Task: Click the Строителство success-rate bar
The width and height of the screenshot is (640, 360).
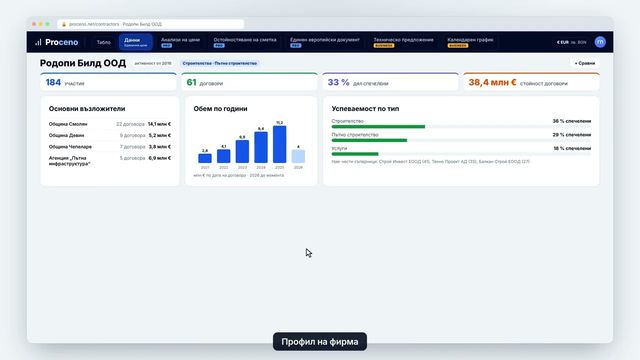Action: click(x=461, y=127)
